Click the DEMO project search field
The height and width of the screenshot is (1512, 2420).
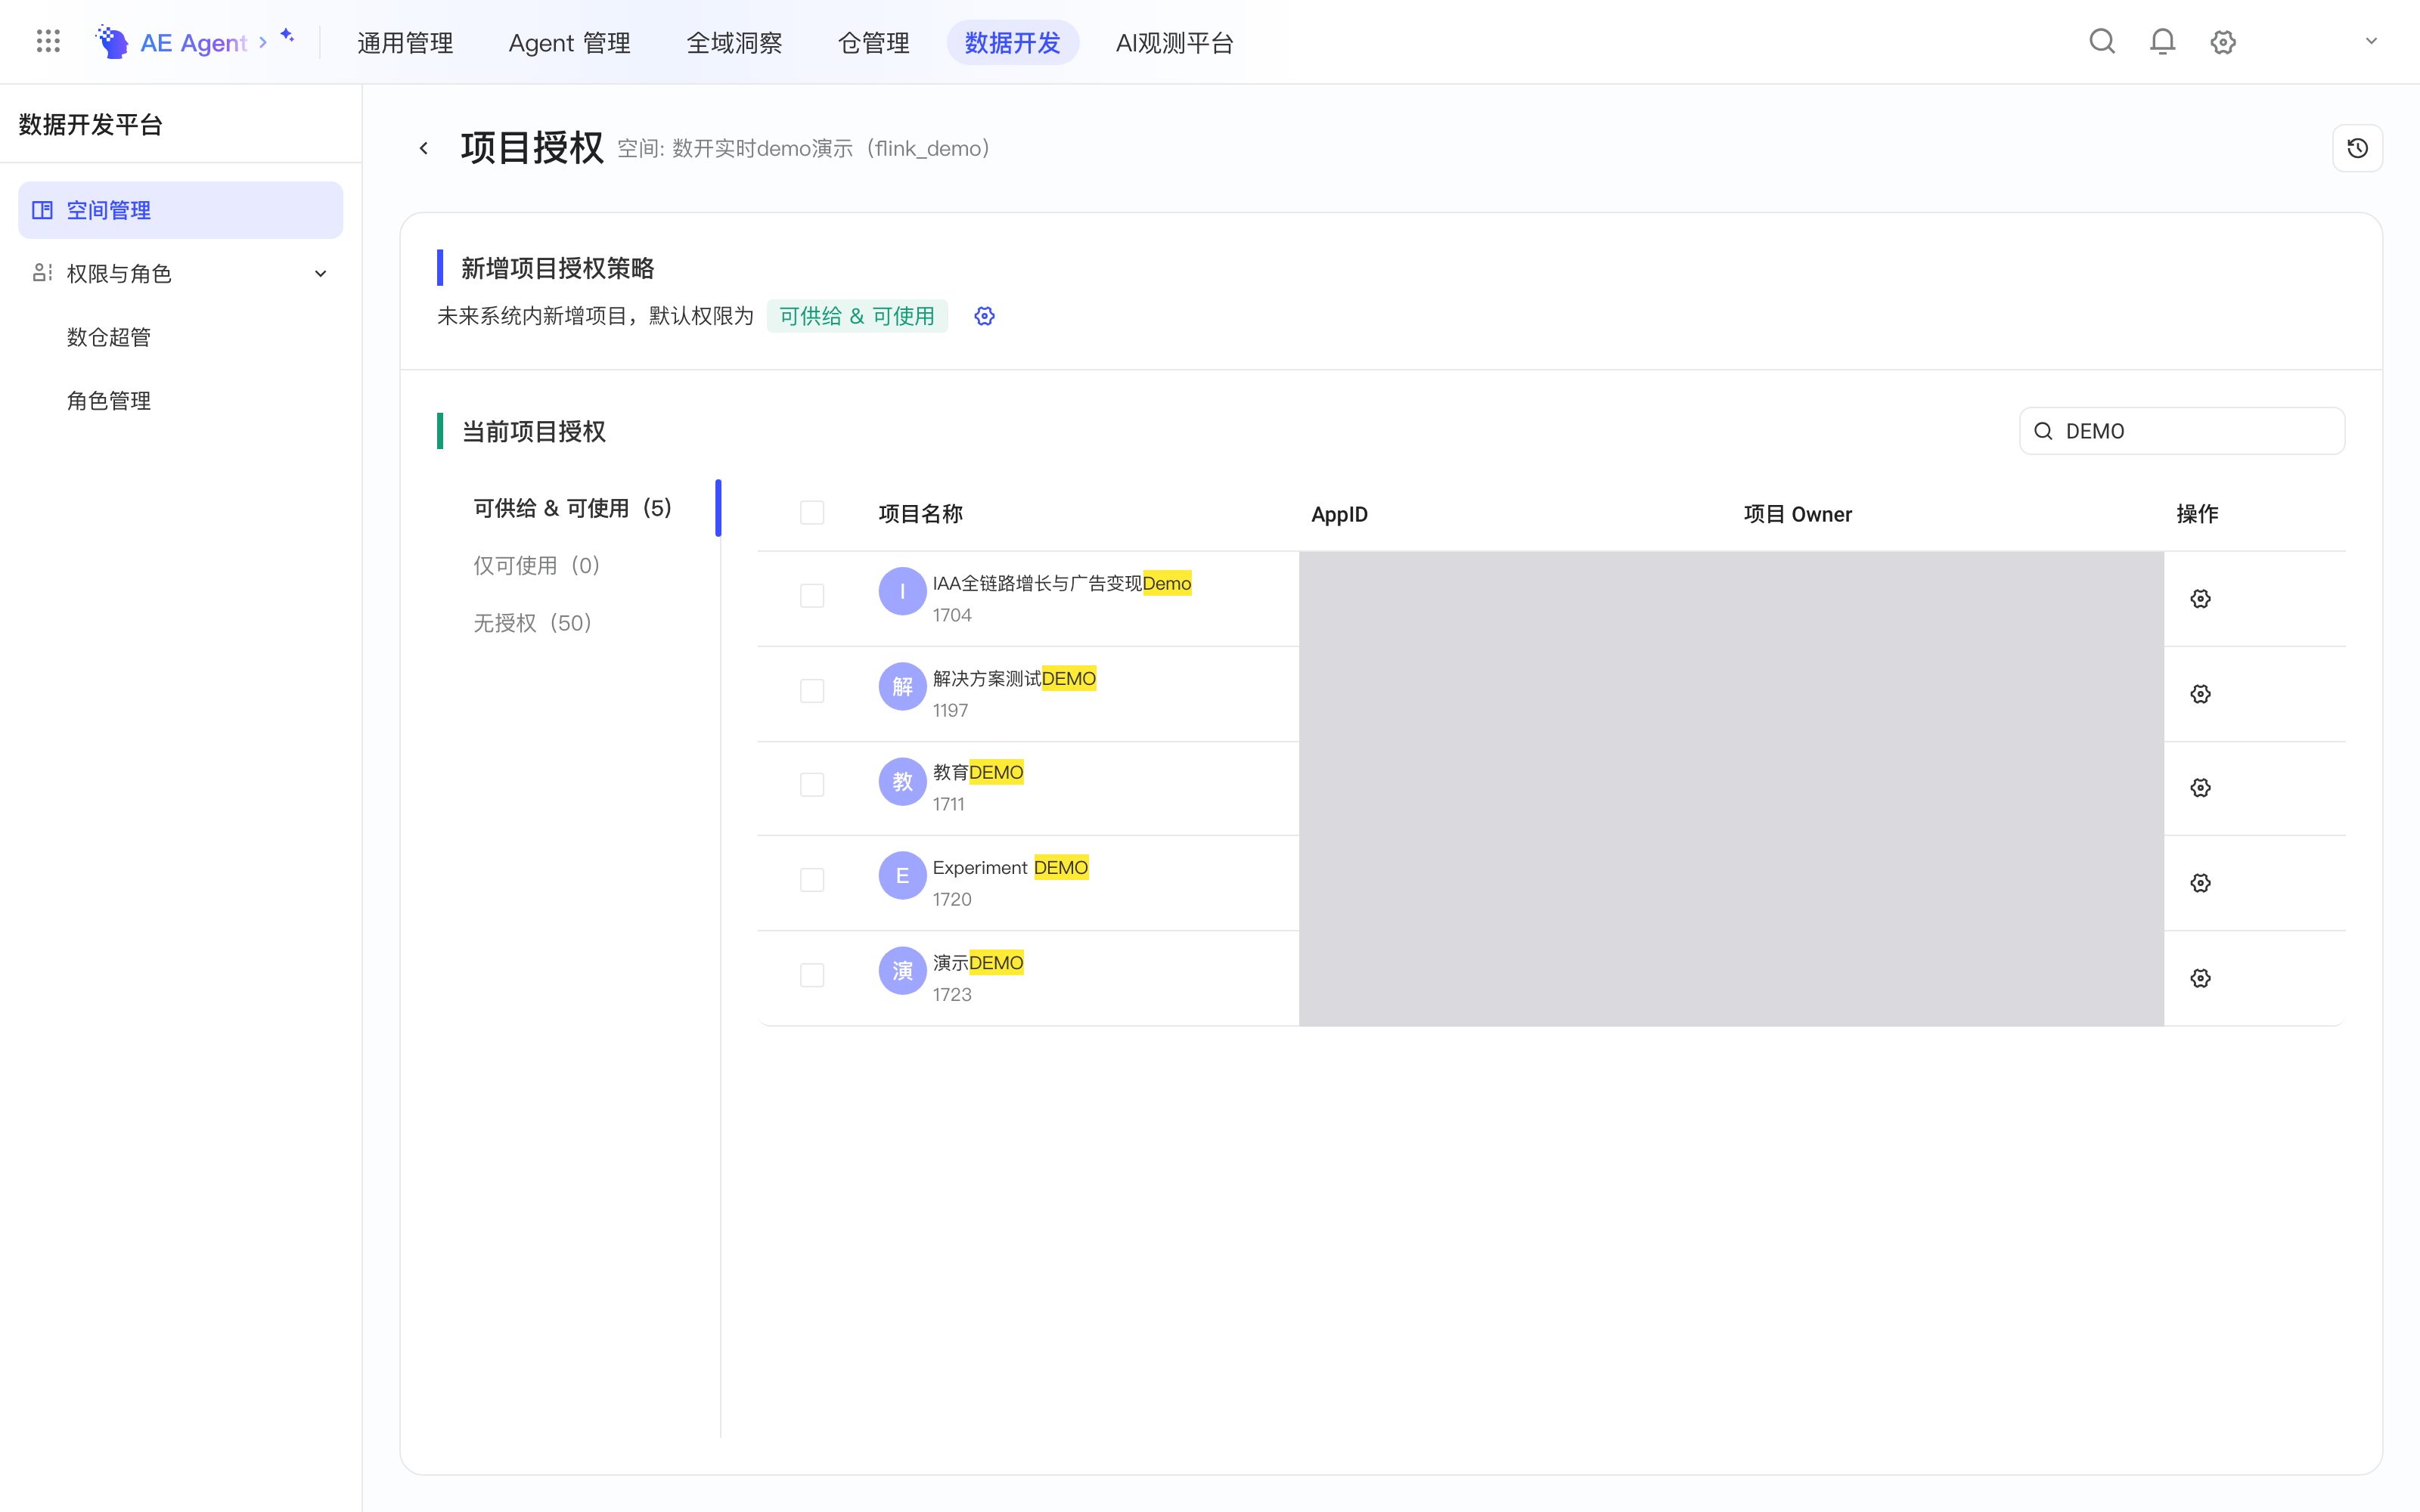(2182, 431)
